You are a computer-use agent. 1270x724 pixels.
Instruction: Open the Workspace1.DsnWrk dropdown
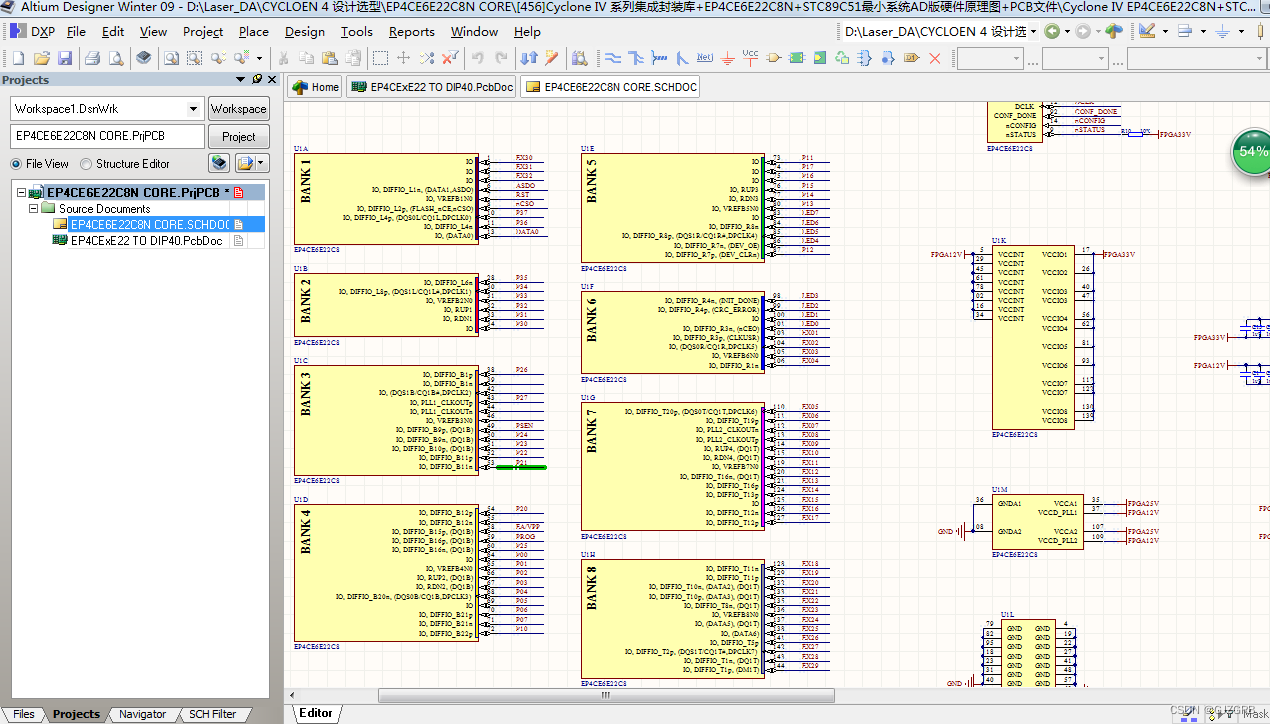[x=193, y=109]
